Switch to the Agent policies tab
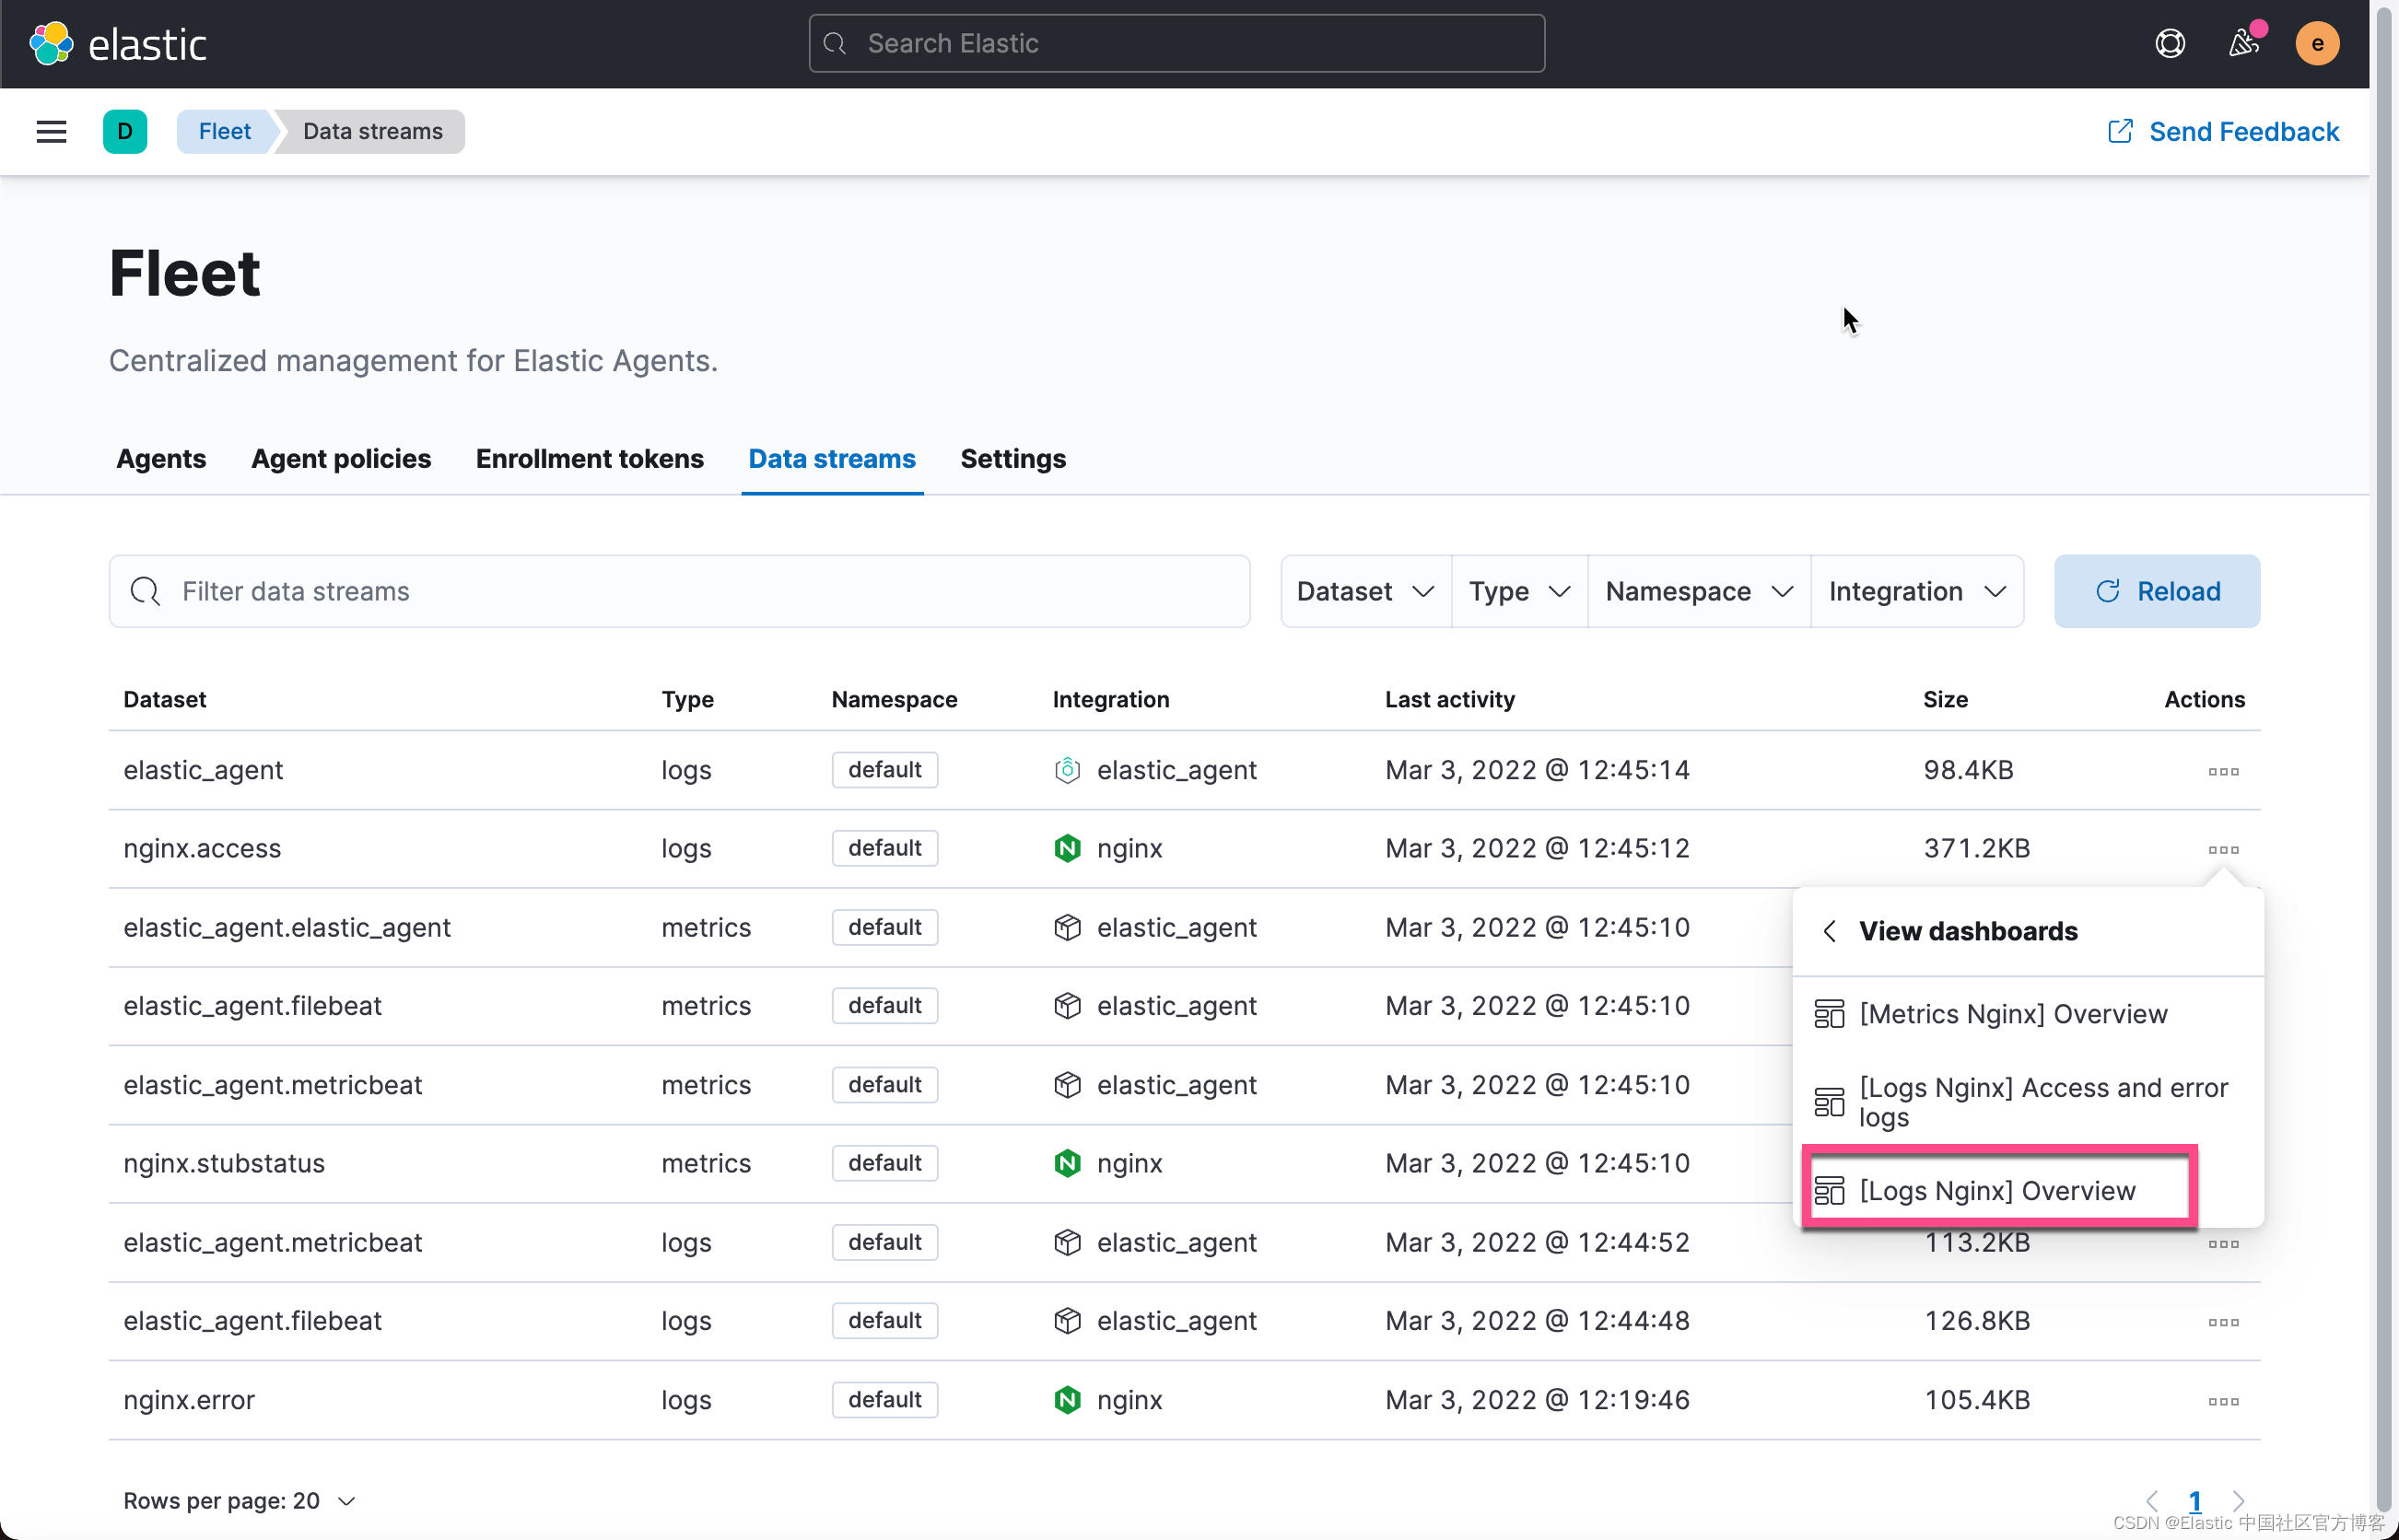The width and height of the screenshot is (2399, 1540). [341, 458]
